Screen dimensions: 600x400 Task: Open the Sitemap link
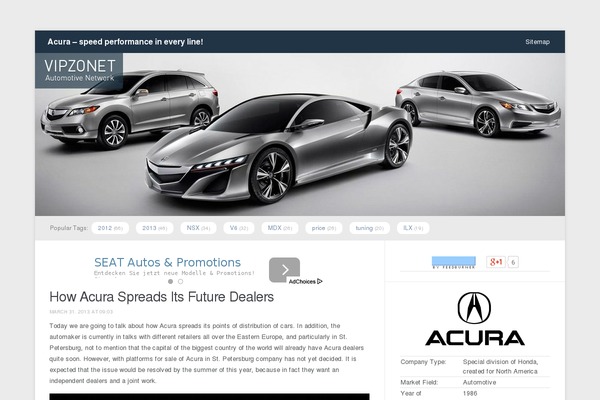point(537,42)
